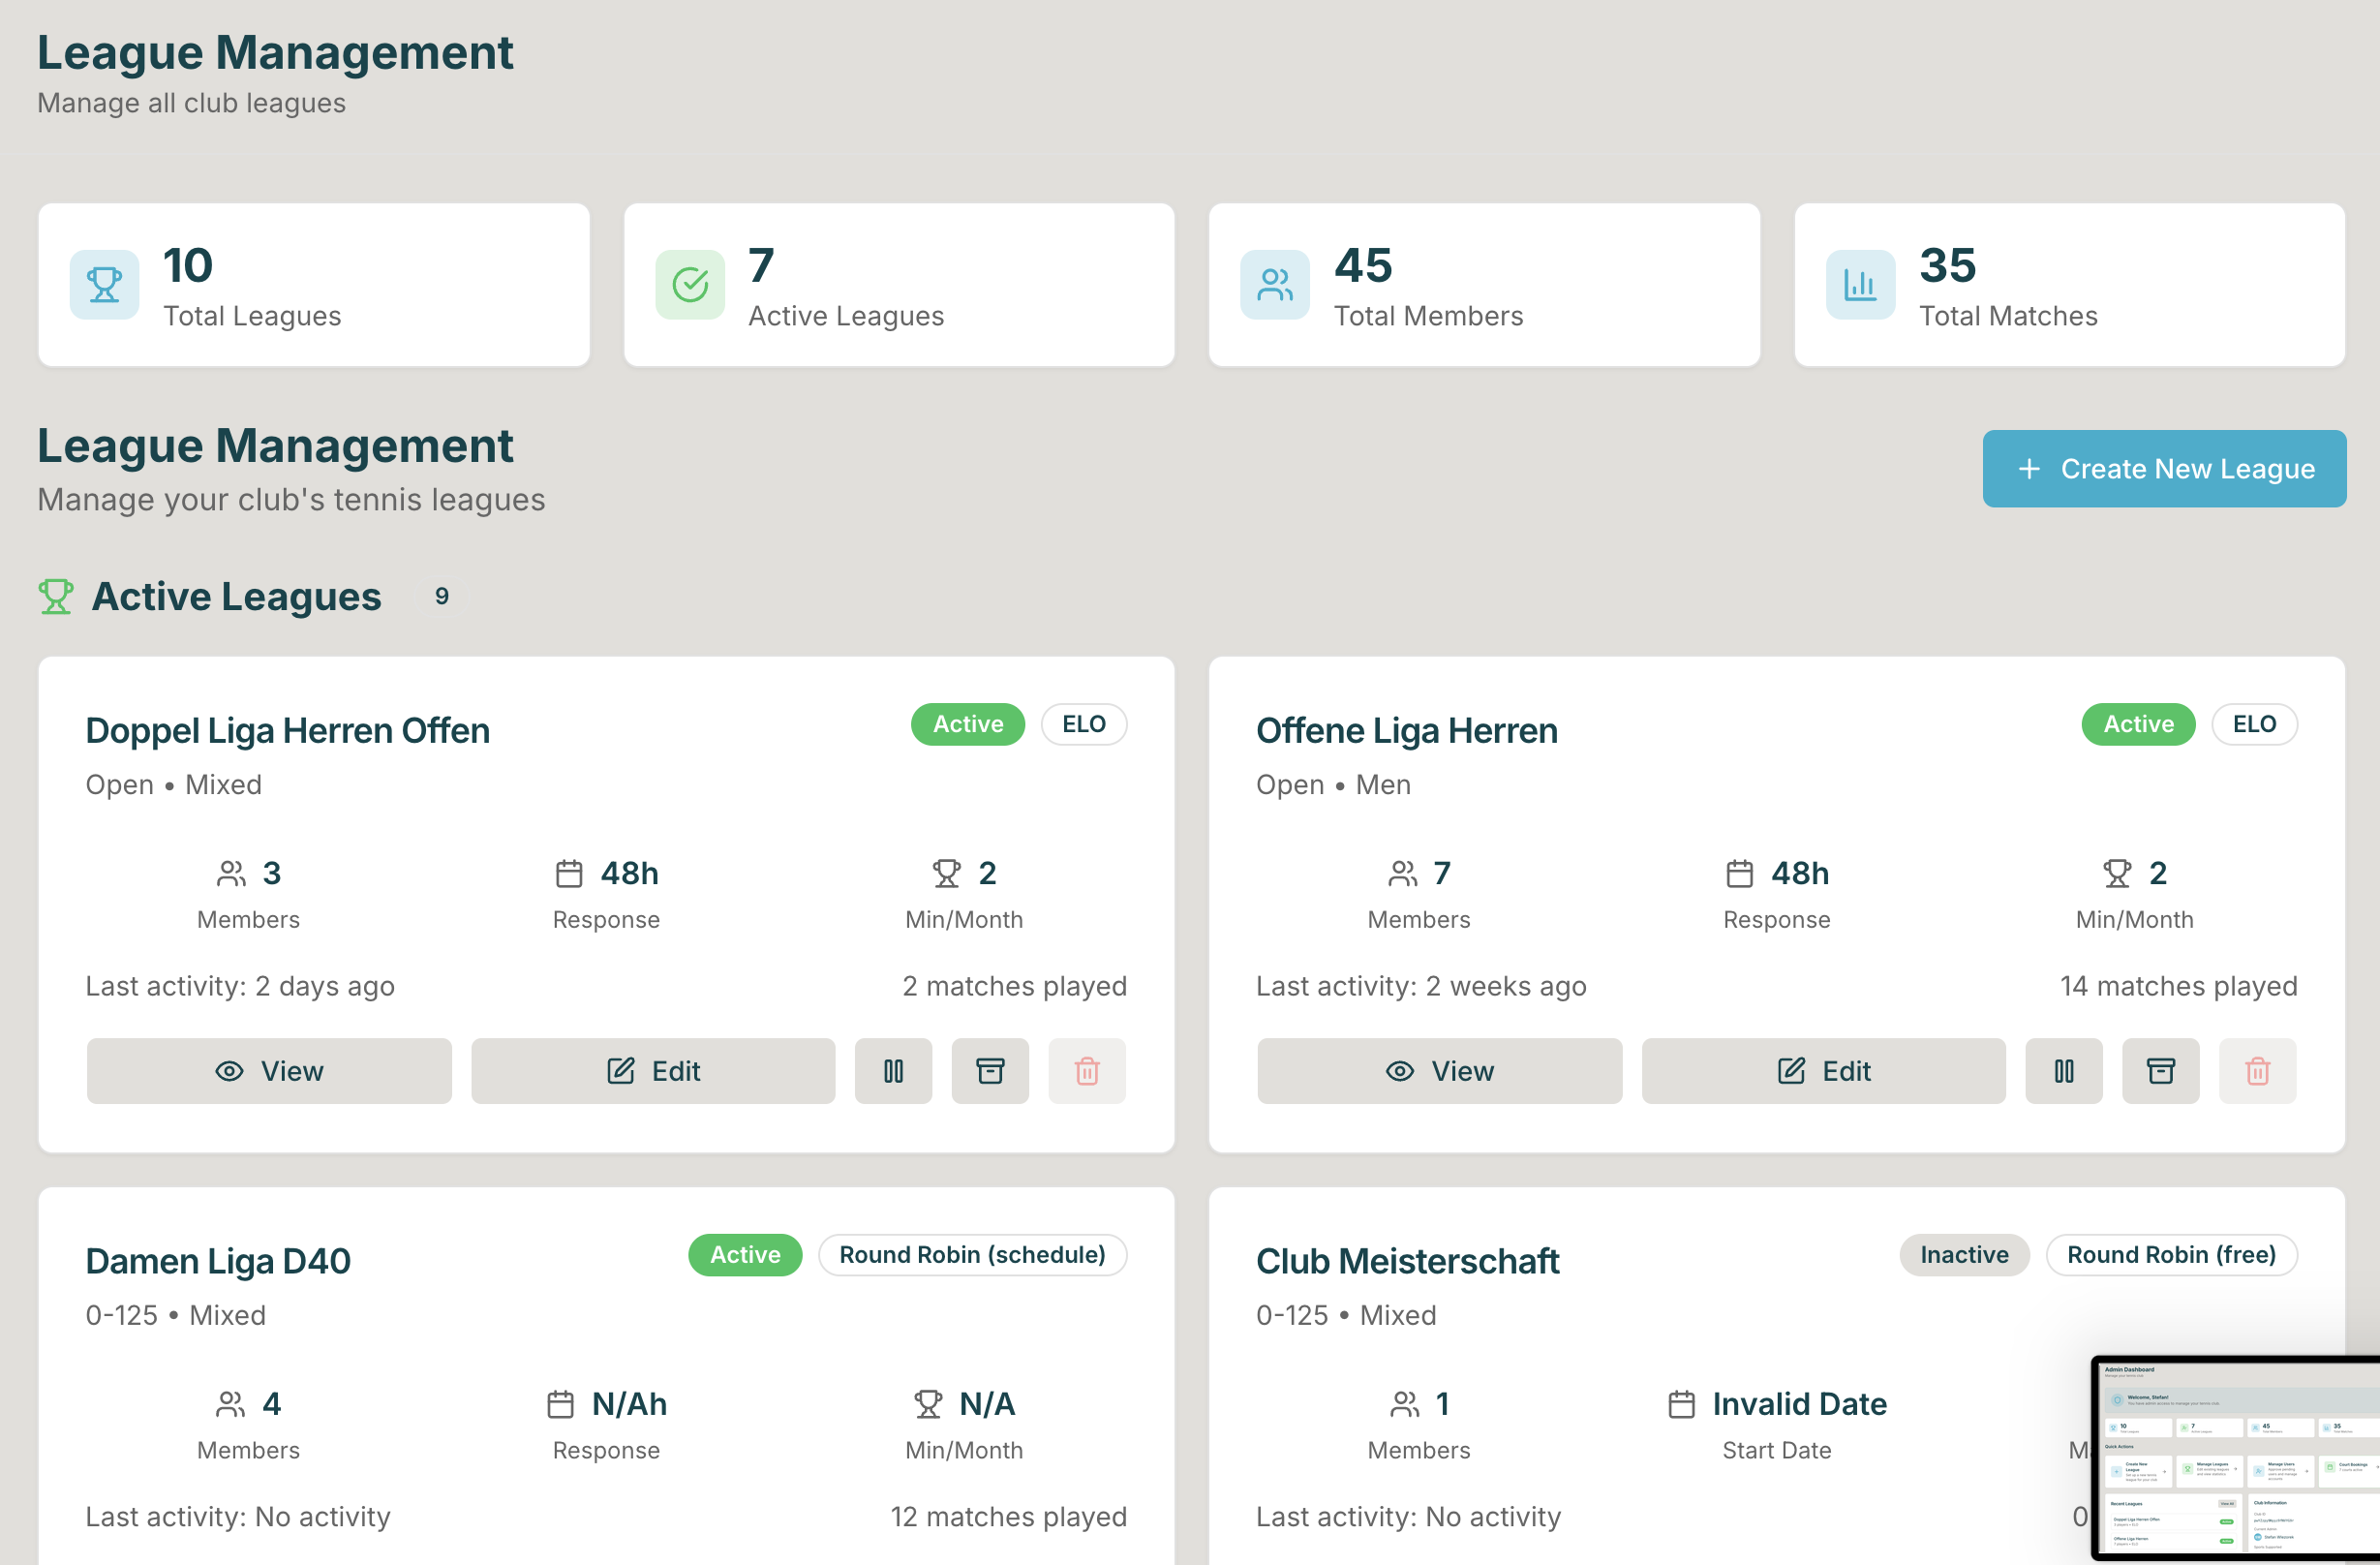
Task: View the Doppel Liga Herren Offen league
Action: click(x=269, y=1071)
